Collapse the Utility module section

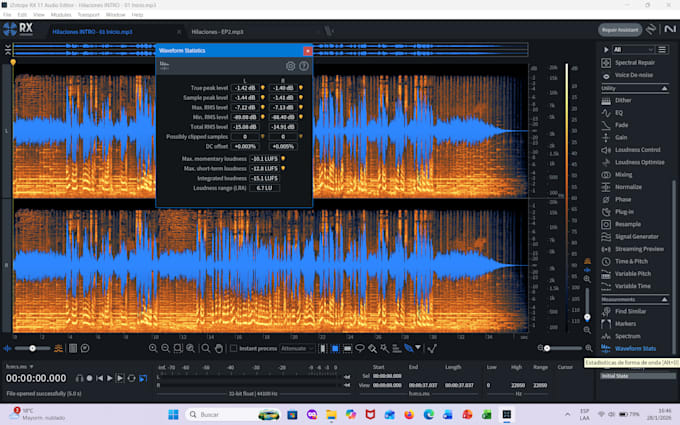tap(664, 88)
